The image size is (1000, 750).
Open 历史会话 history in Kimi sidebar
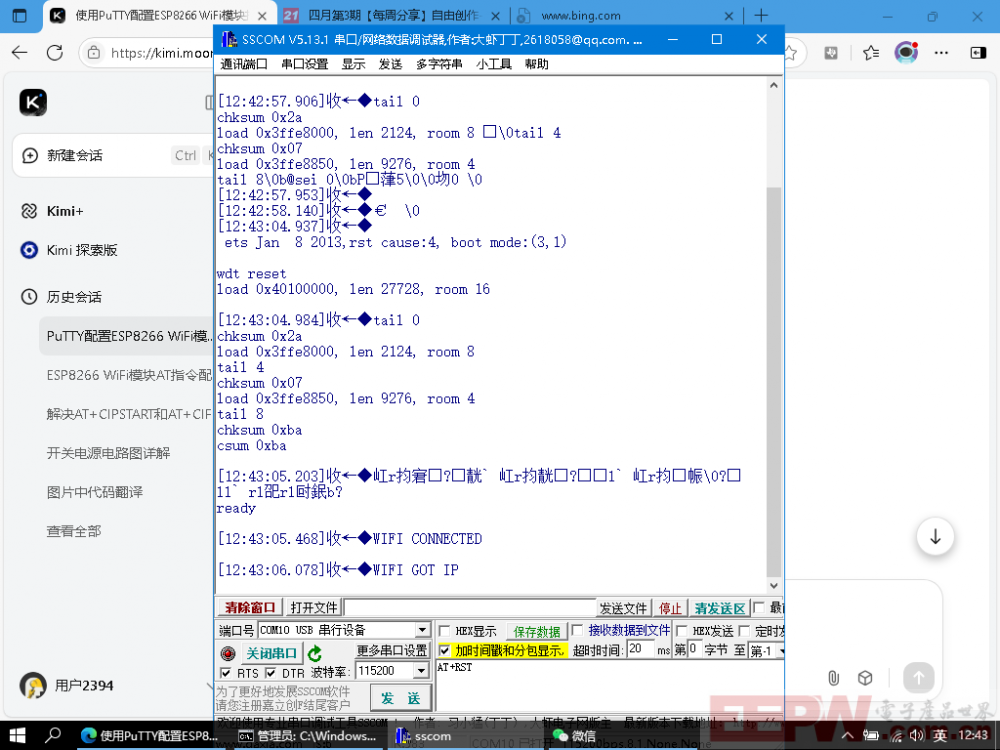click(61, 297)
